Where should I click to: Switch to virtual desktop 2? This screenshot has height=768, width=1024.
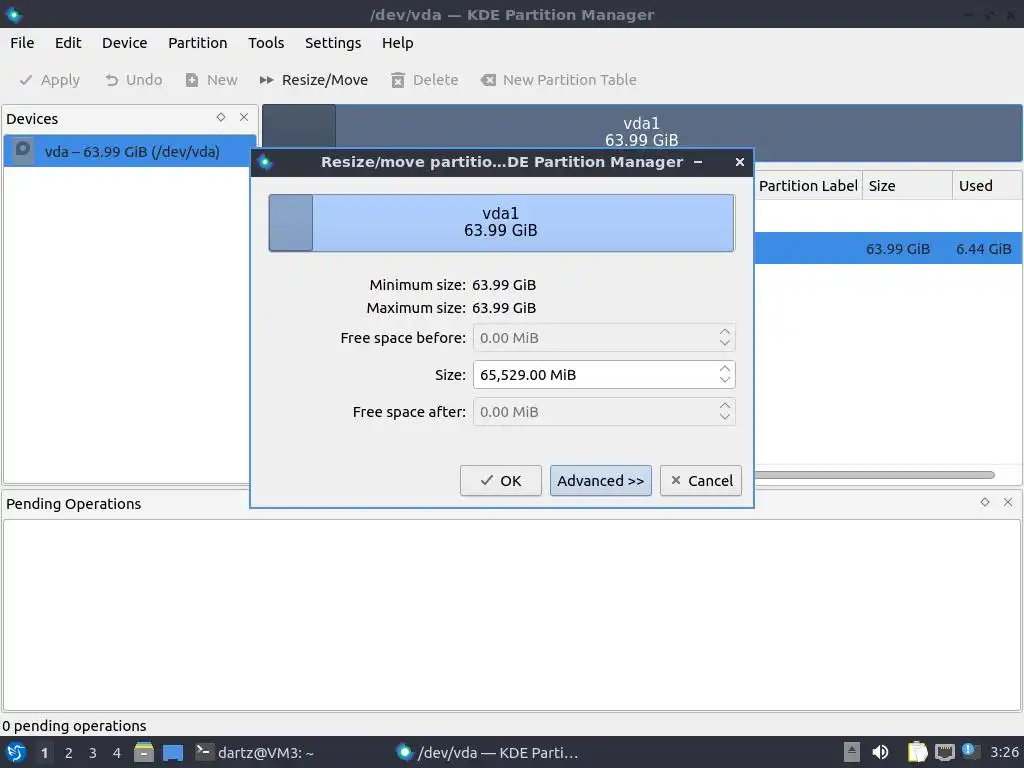pyautogui.click(x=69, y=753)
